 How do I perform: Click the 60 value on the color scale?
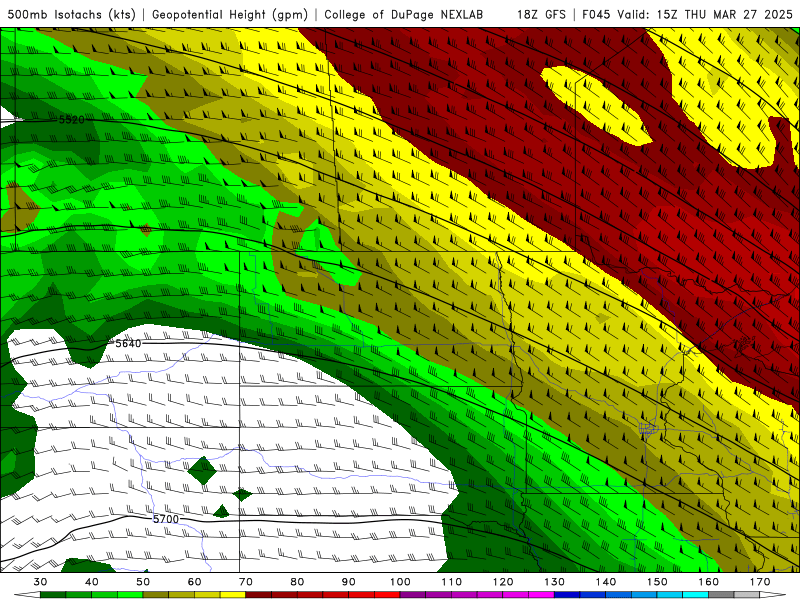tap(194, 582)
